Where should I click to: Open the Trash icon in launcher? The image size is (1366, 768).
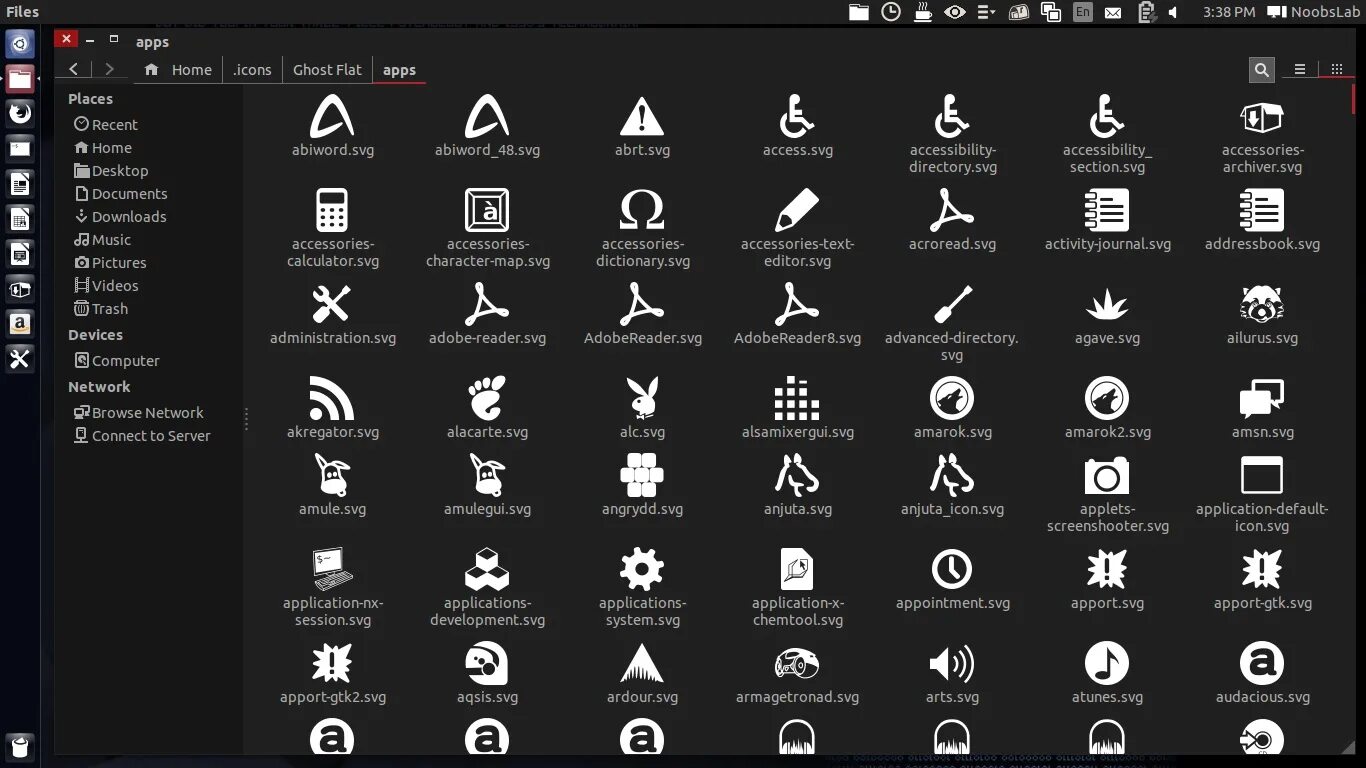click(19, 746)
